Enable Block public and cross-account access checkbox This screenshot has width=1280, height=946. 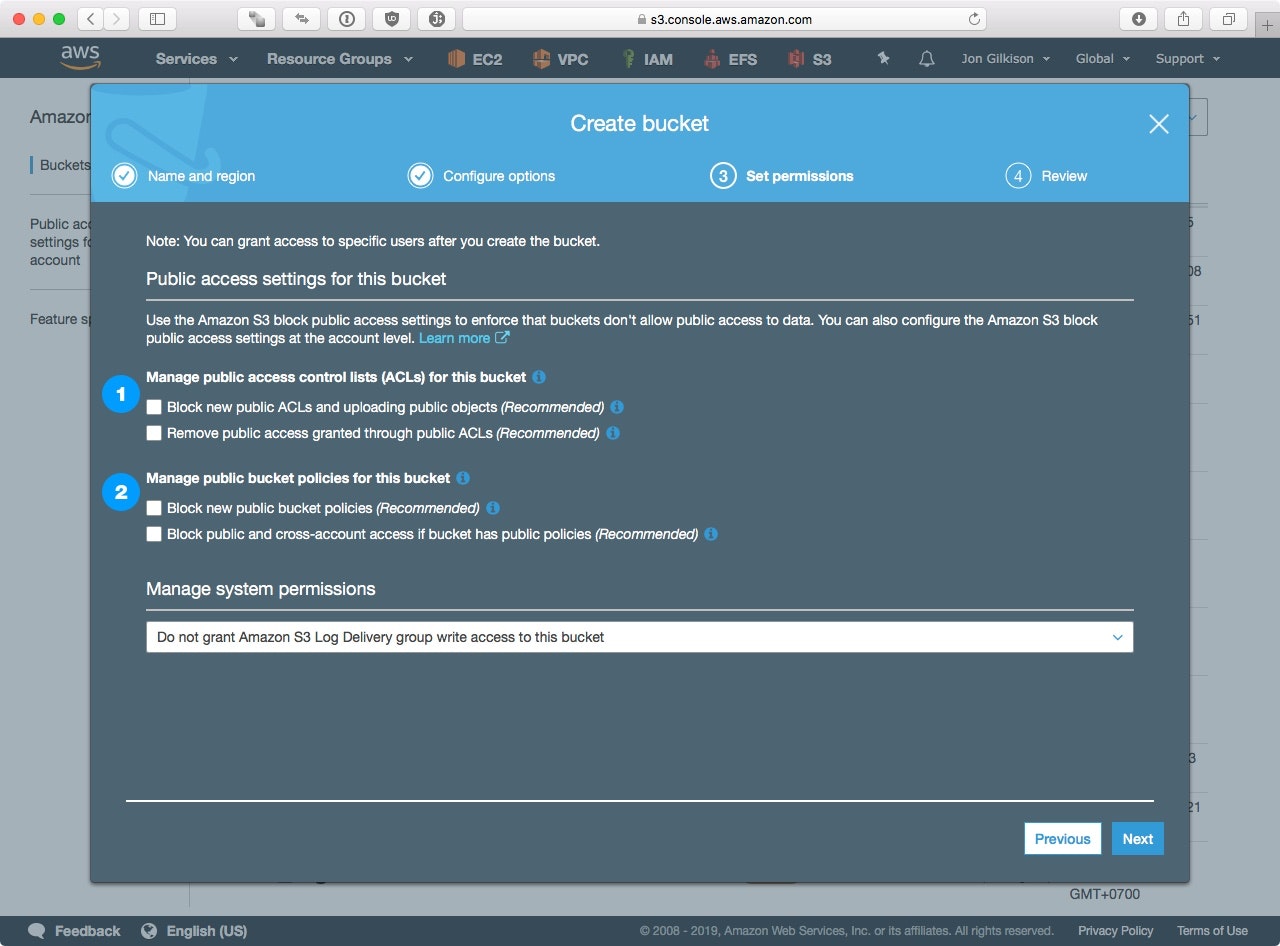(x=154, y=534)
